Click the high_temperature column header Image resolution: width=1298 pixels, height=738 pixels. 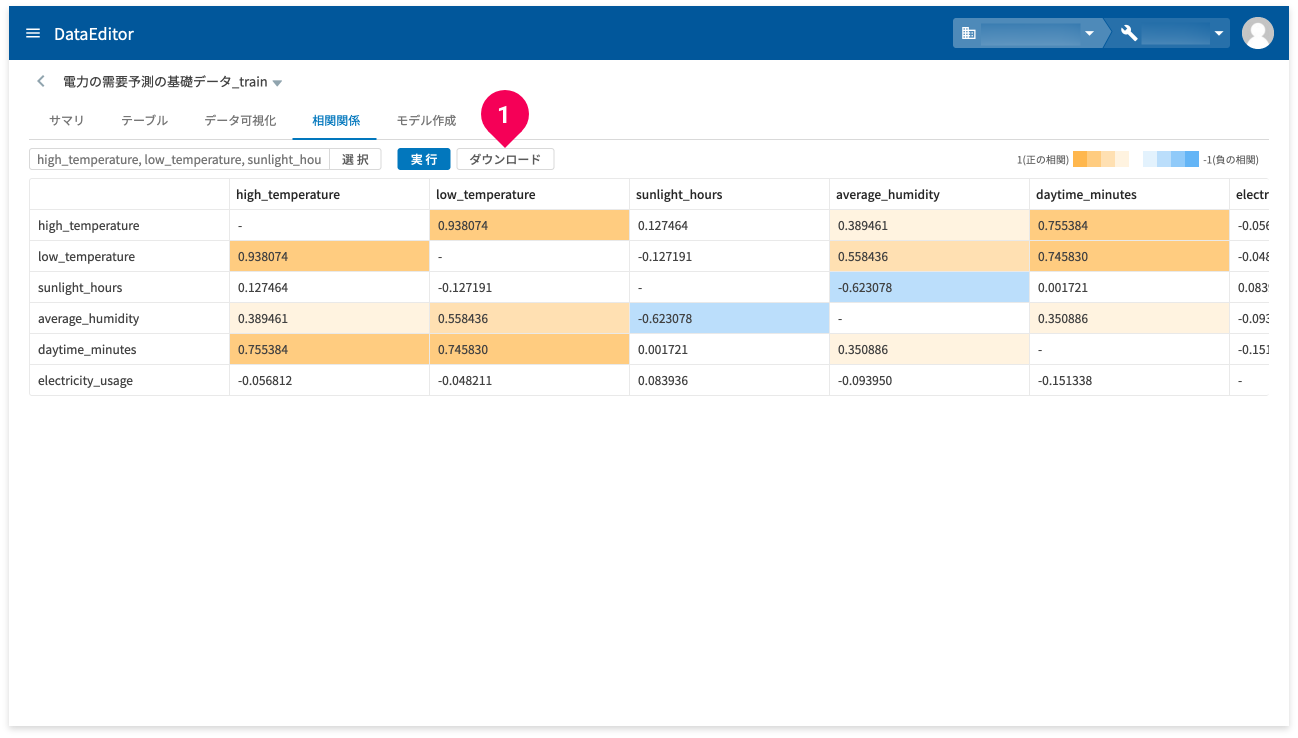pos(329,194)
